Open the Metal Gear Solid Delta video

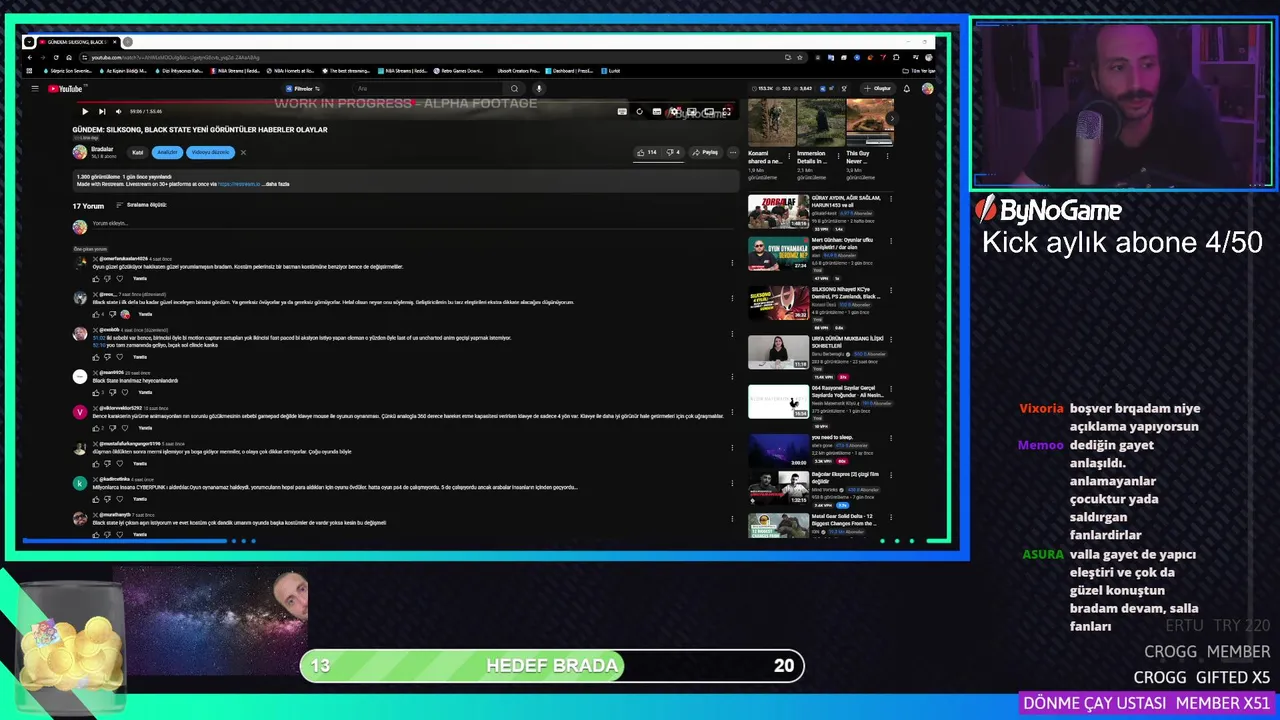(778, 525)
